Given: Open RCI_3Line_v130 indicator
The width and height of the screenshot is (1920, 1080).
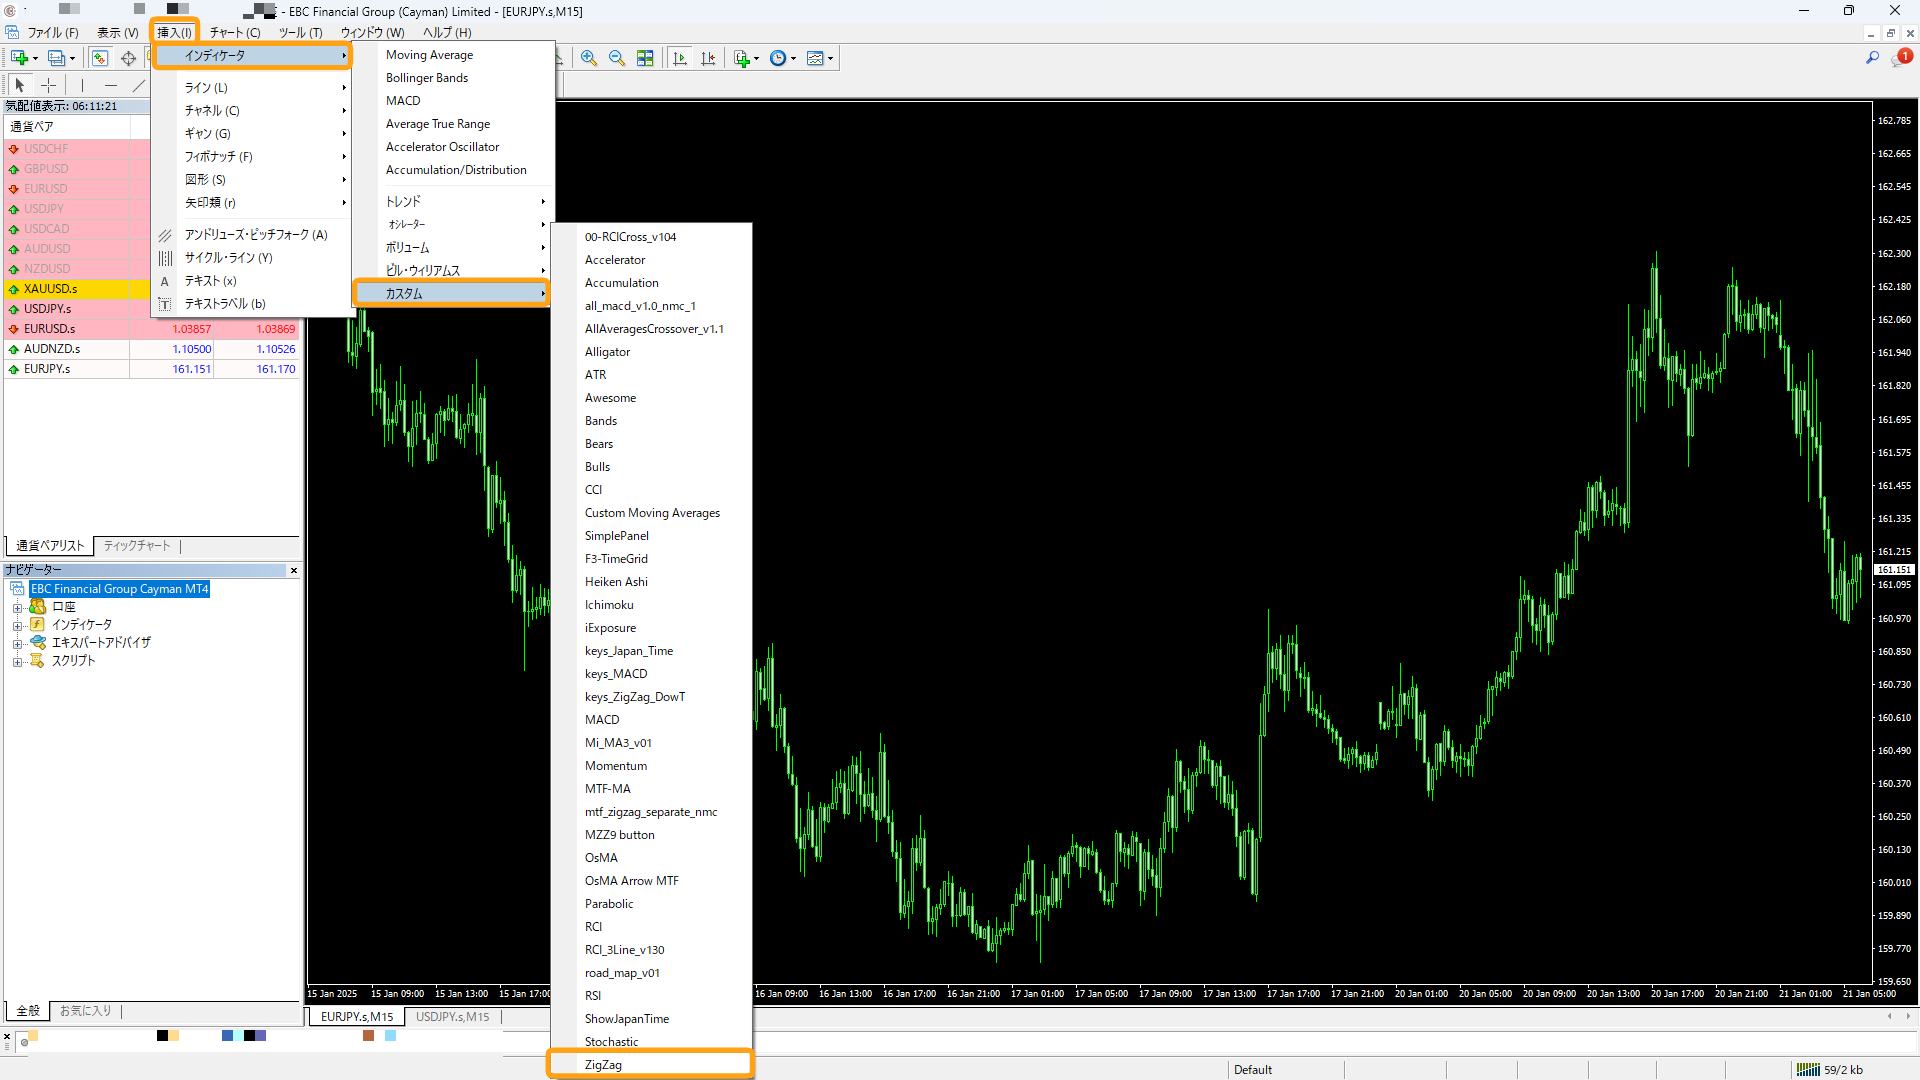Looking at the screenshot, I should pyautogui.click(x=625, y=949).
